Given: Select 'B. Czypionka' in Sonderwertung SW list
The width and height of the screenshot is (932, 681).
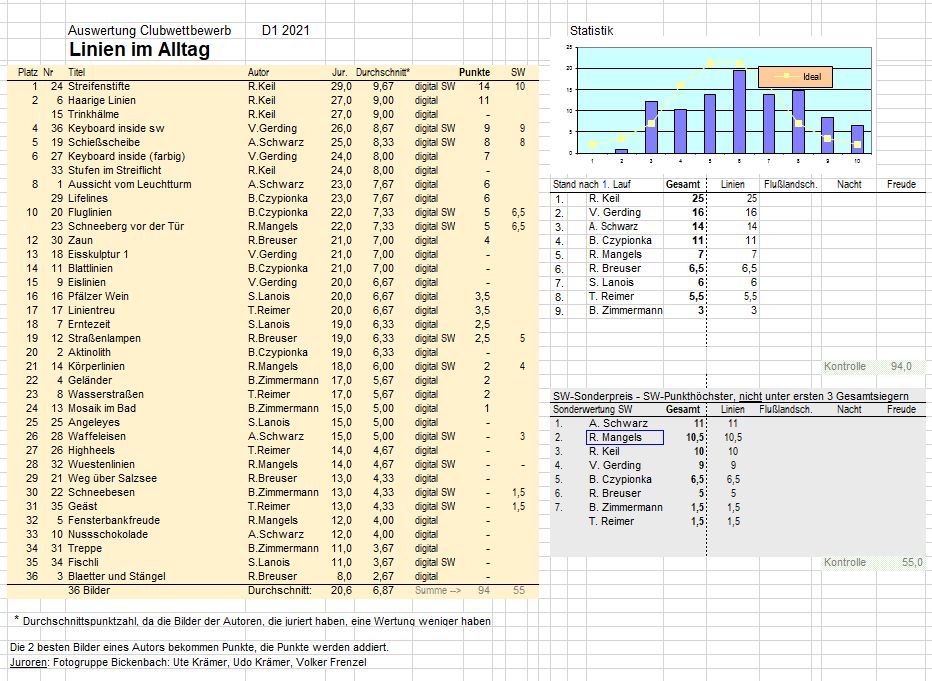Looking at the screenshot, I should (x=620, y=479).
